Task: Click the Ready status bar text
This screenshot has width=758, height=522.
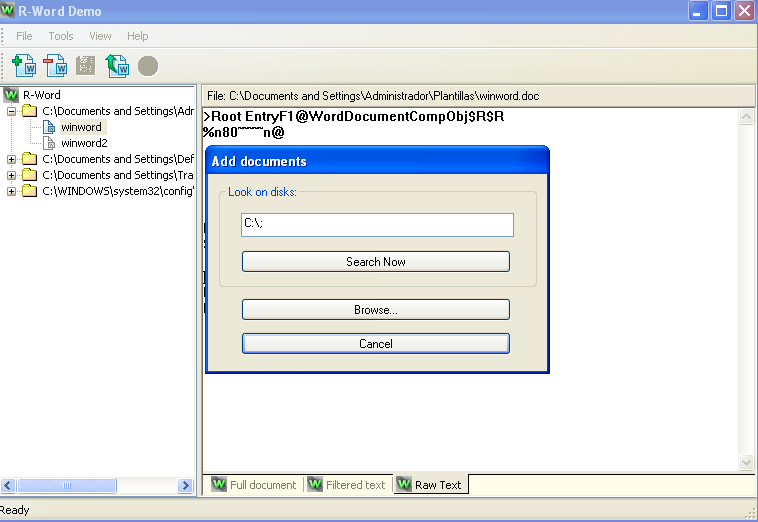Action: click(x=15, y=510)
